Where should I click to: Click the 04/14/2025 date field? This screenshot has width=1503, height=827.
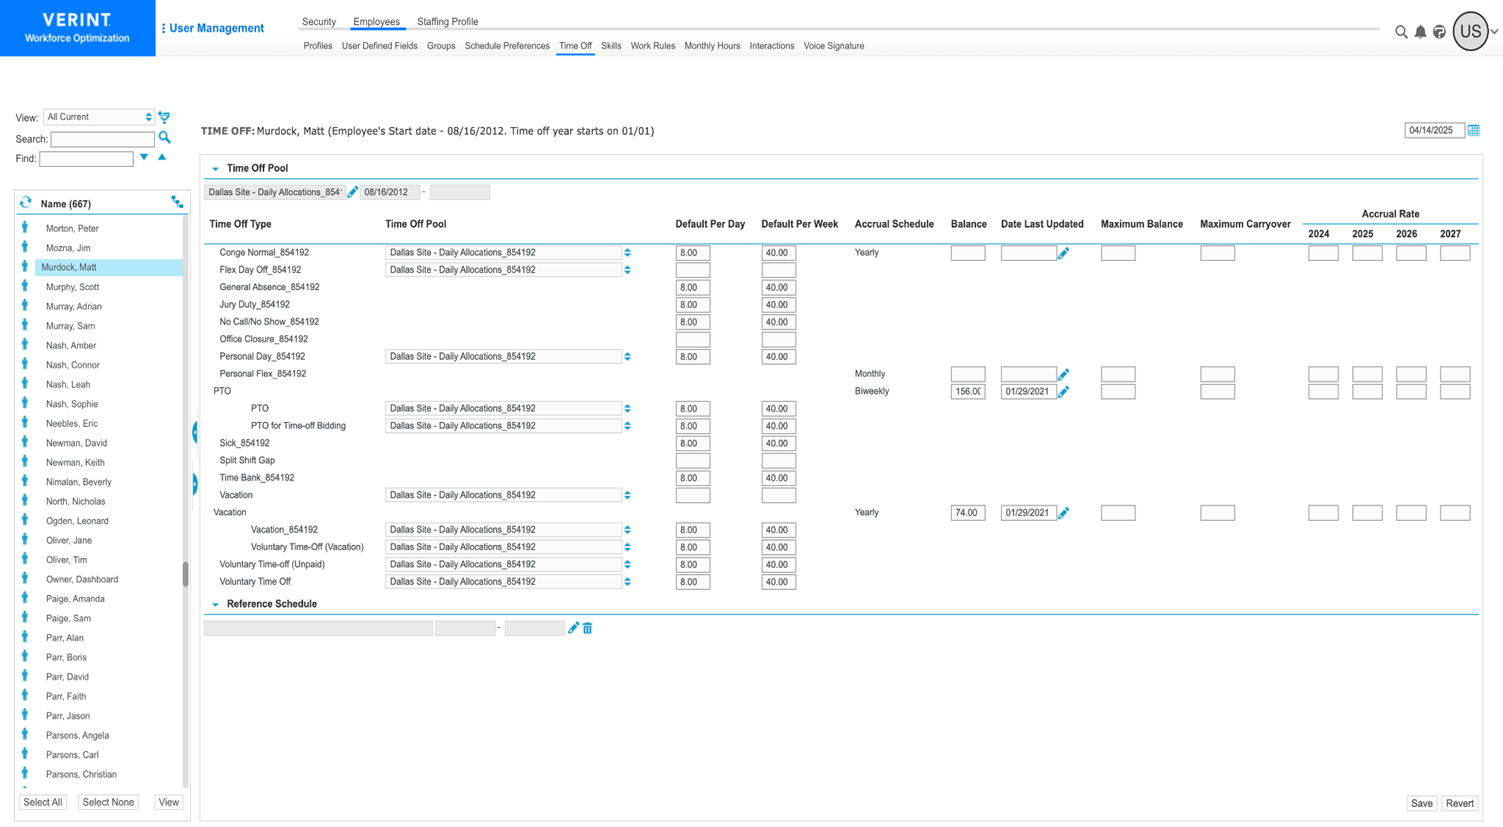point(1434,131)
